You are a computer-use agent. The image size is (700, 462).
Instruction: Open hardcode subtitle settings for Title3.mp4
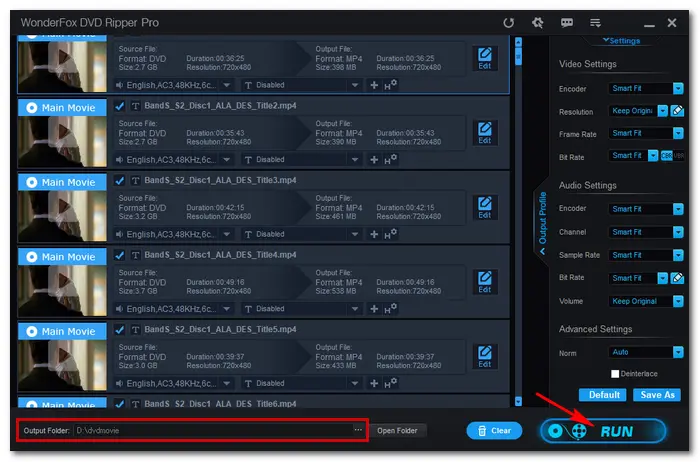390,234
